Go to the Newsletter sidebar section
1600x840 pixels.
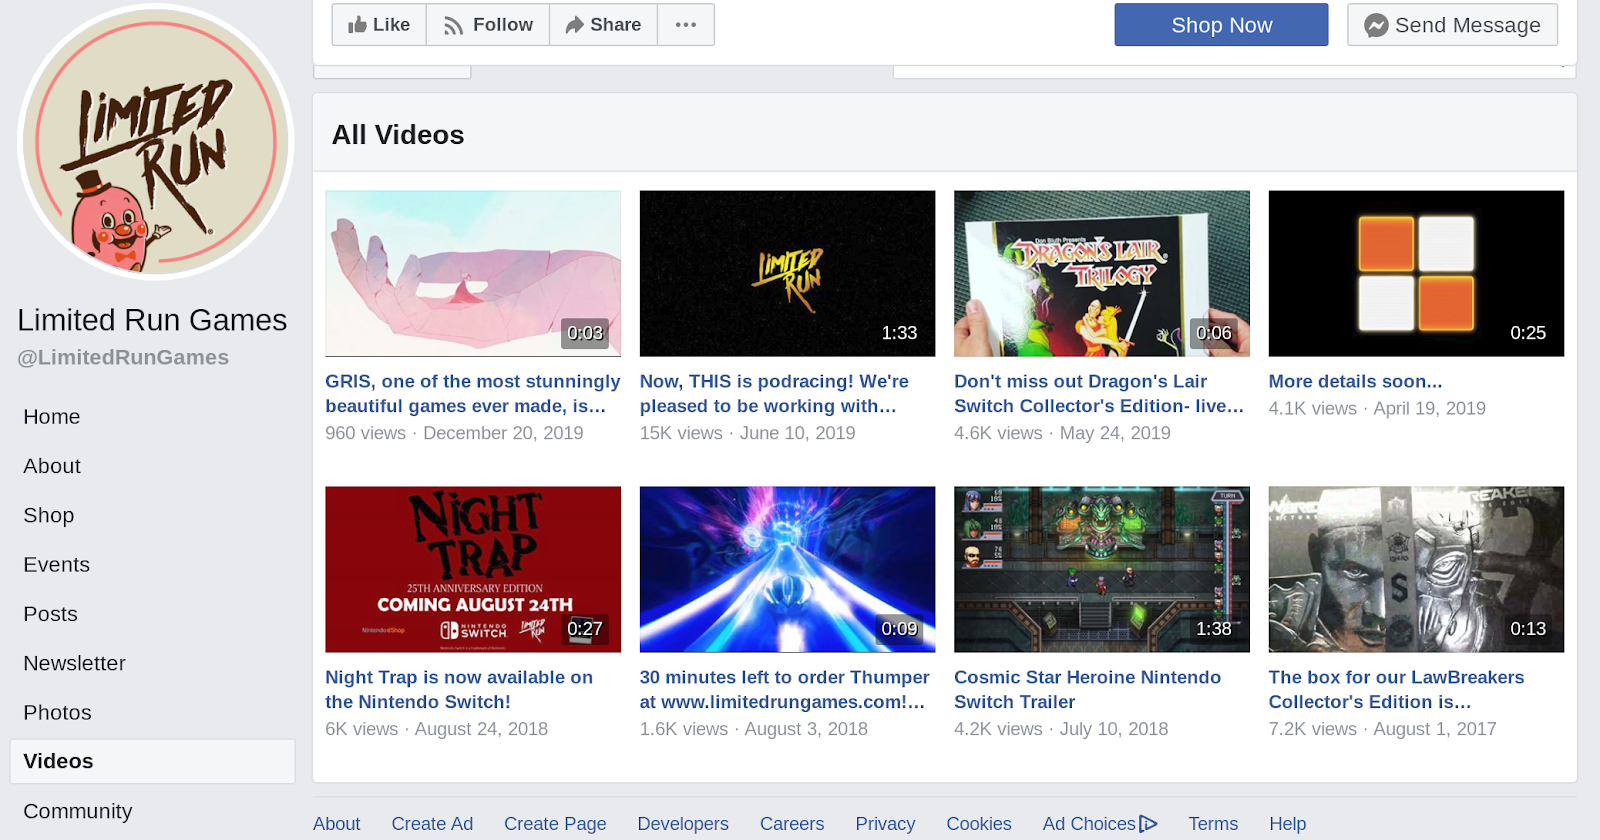[74, 663]
